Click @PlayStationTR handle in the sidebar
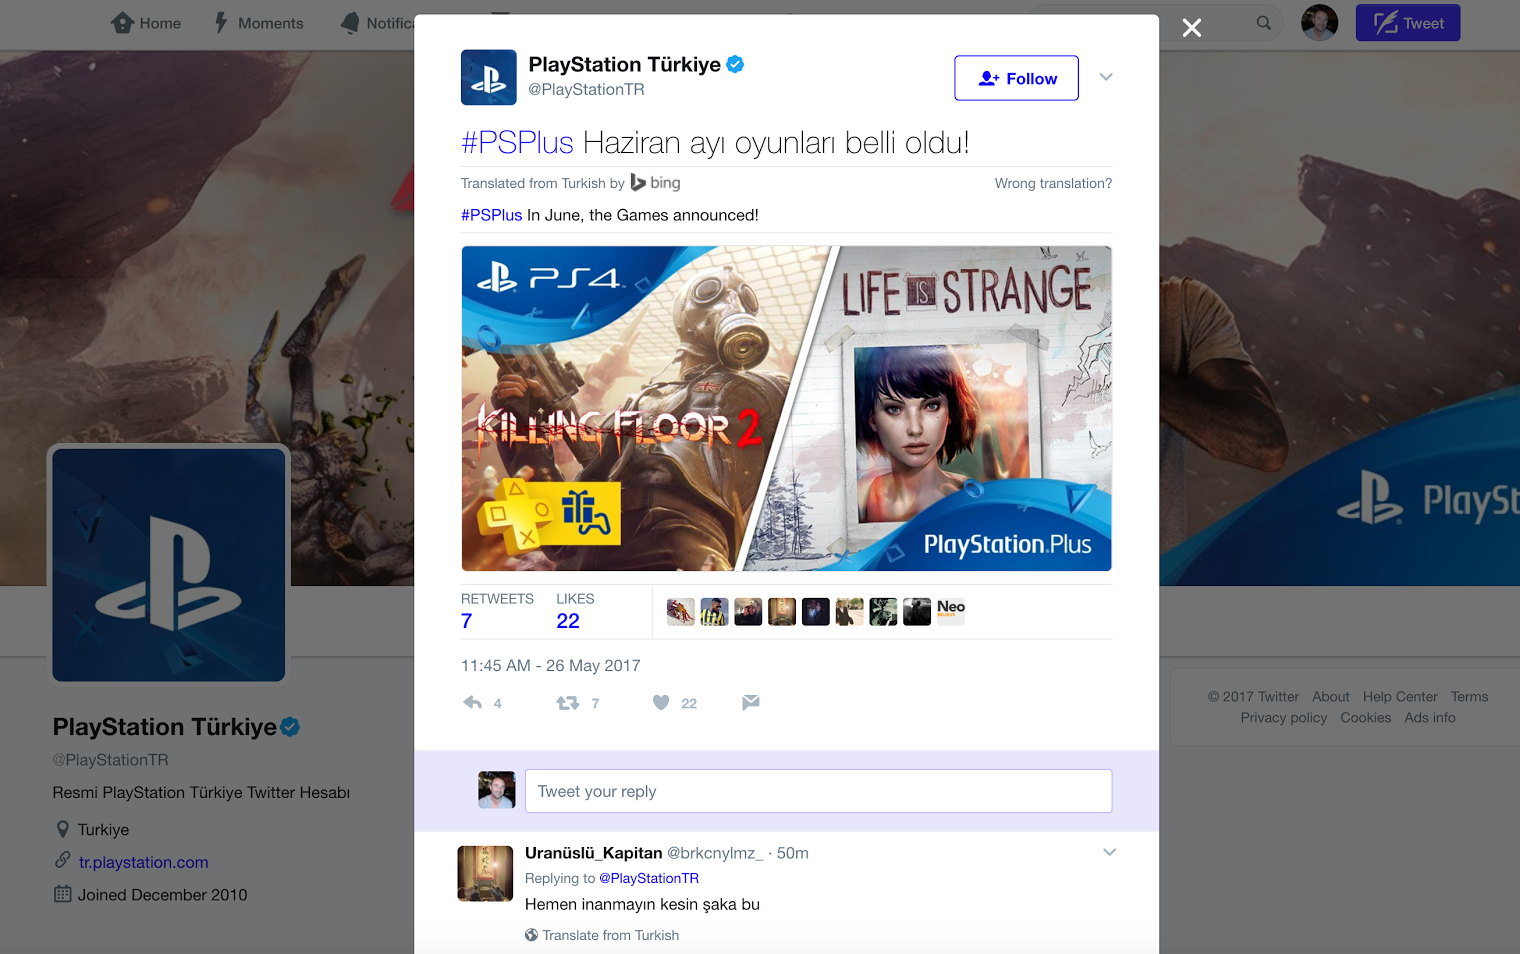The height and width of the screenshot is (954, 1520). click(110, 760)
